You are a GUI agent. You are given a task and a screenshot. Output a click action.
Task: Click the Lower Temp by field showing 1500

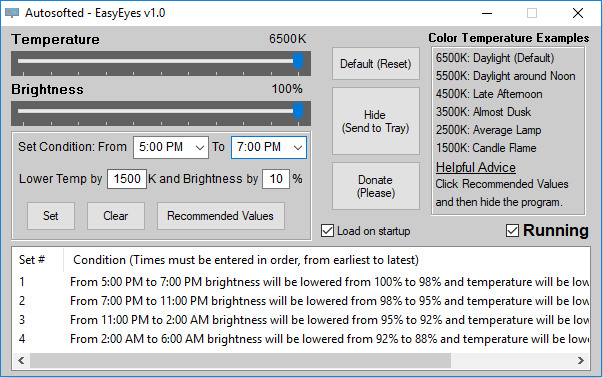127,179
